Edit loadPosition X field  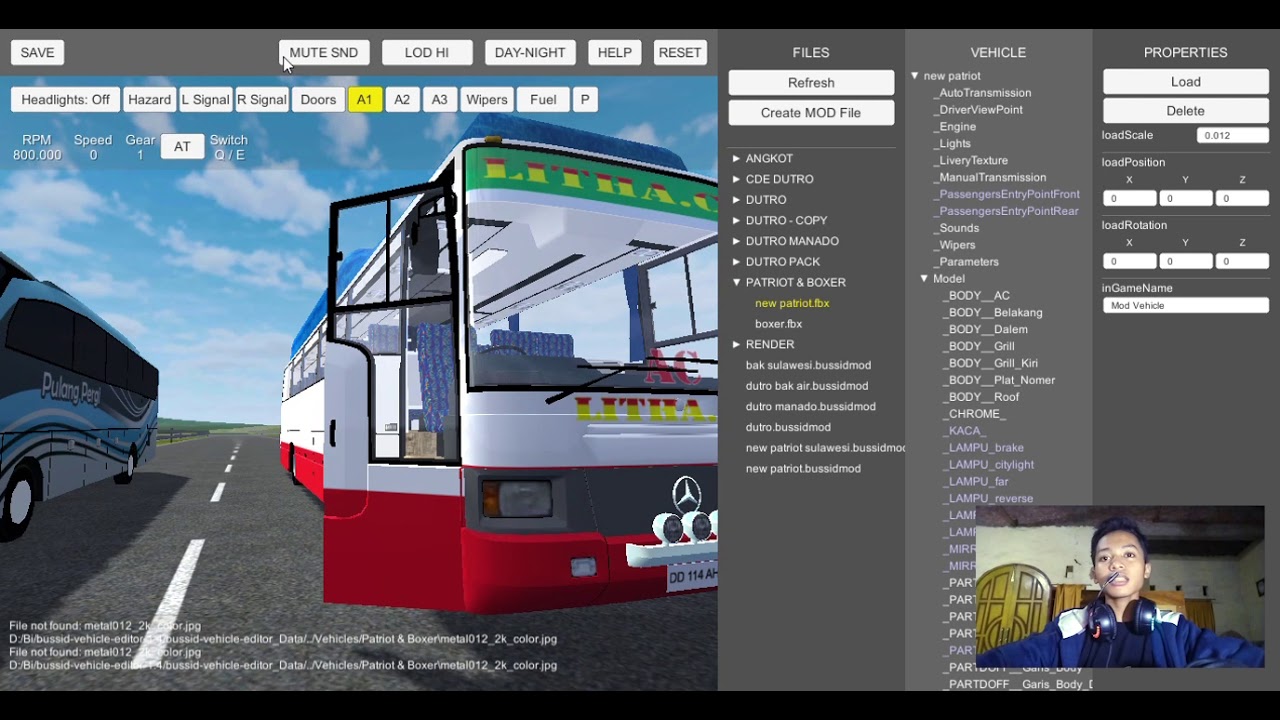click(x=1130, y=199)
